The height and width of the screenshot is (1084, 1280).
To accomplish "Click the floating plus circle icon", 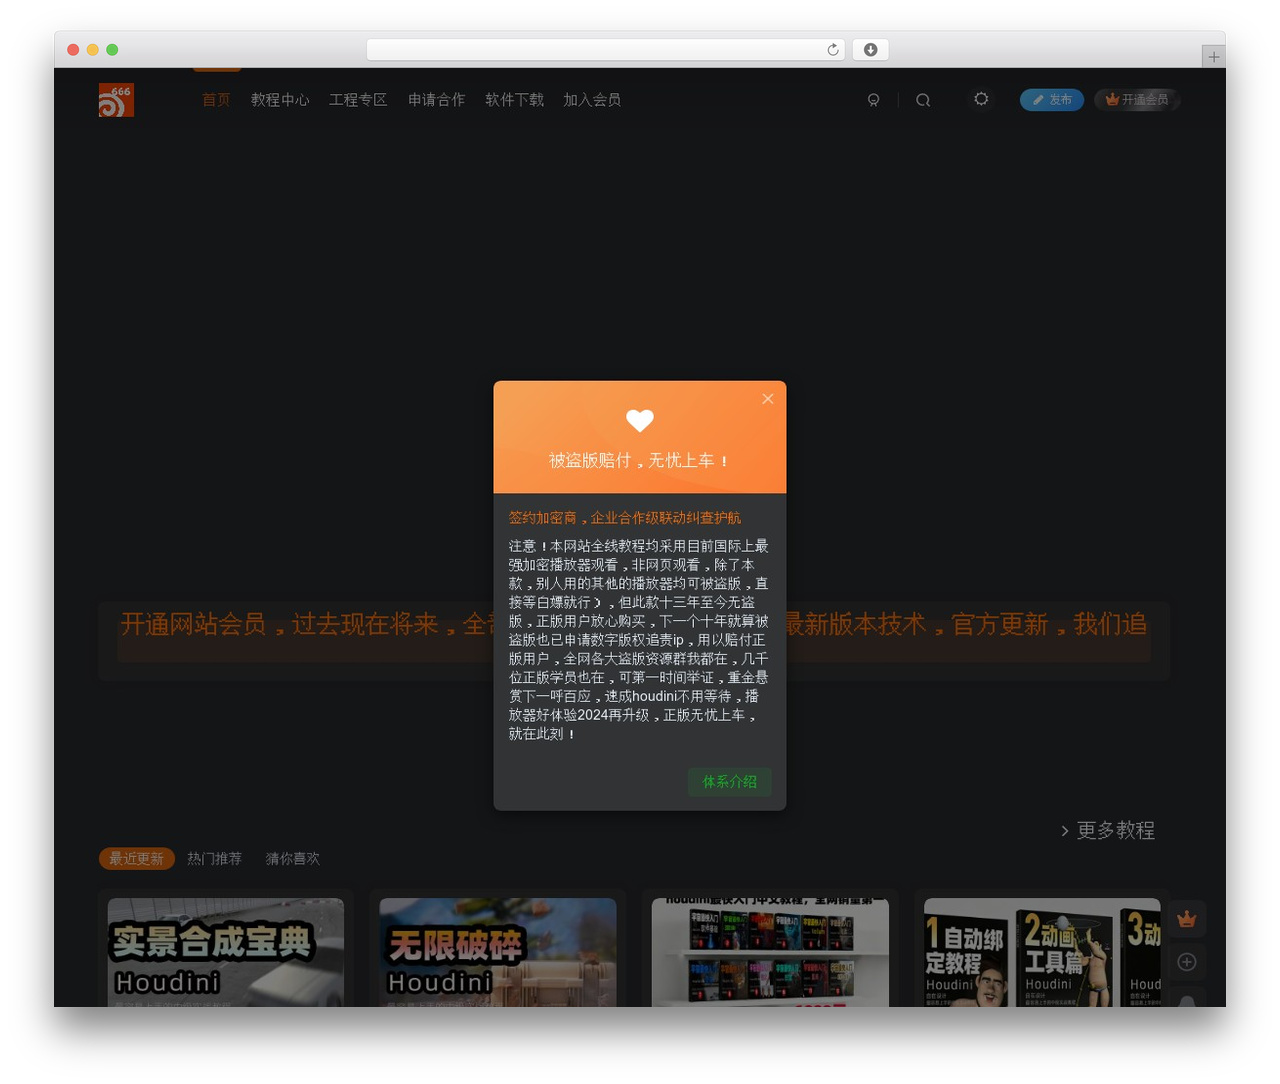I will 1187,962.
